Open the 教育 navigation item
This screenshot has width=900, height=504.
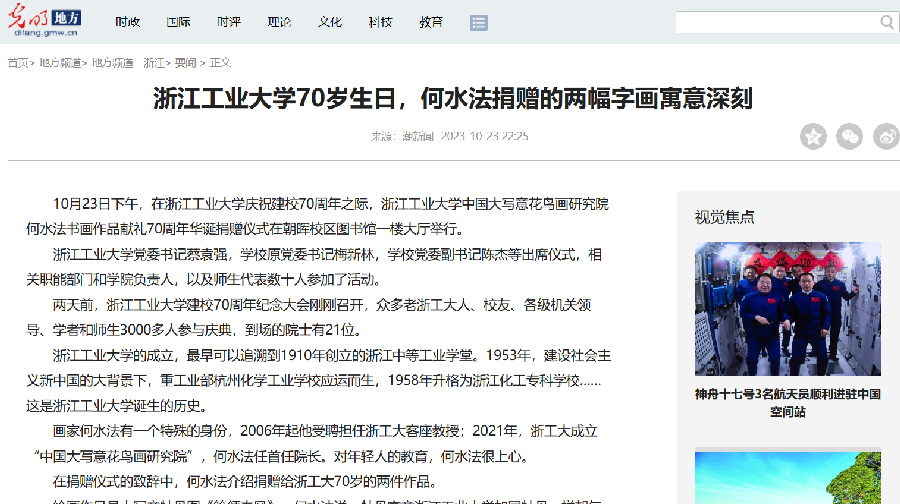(x=431, y=22)
